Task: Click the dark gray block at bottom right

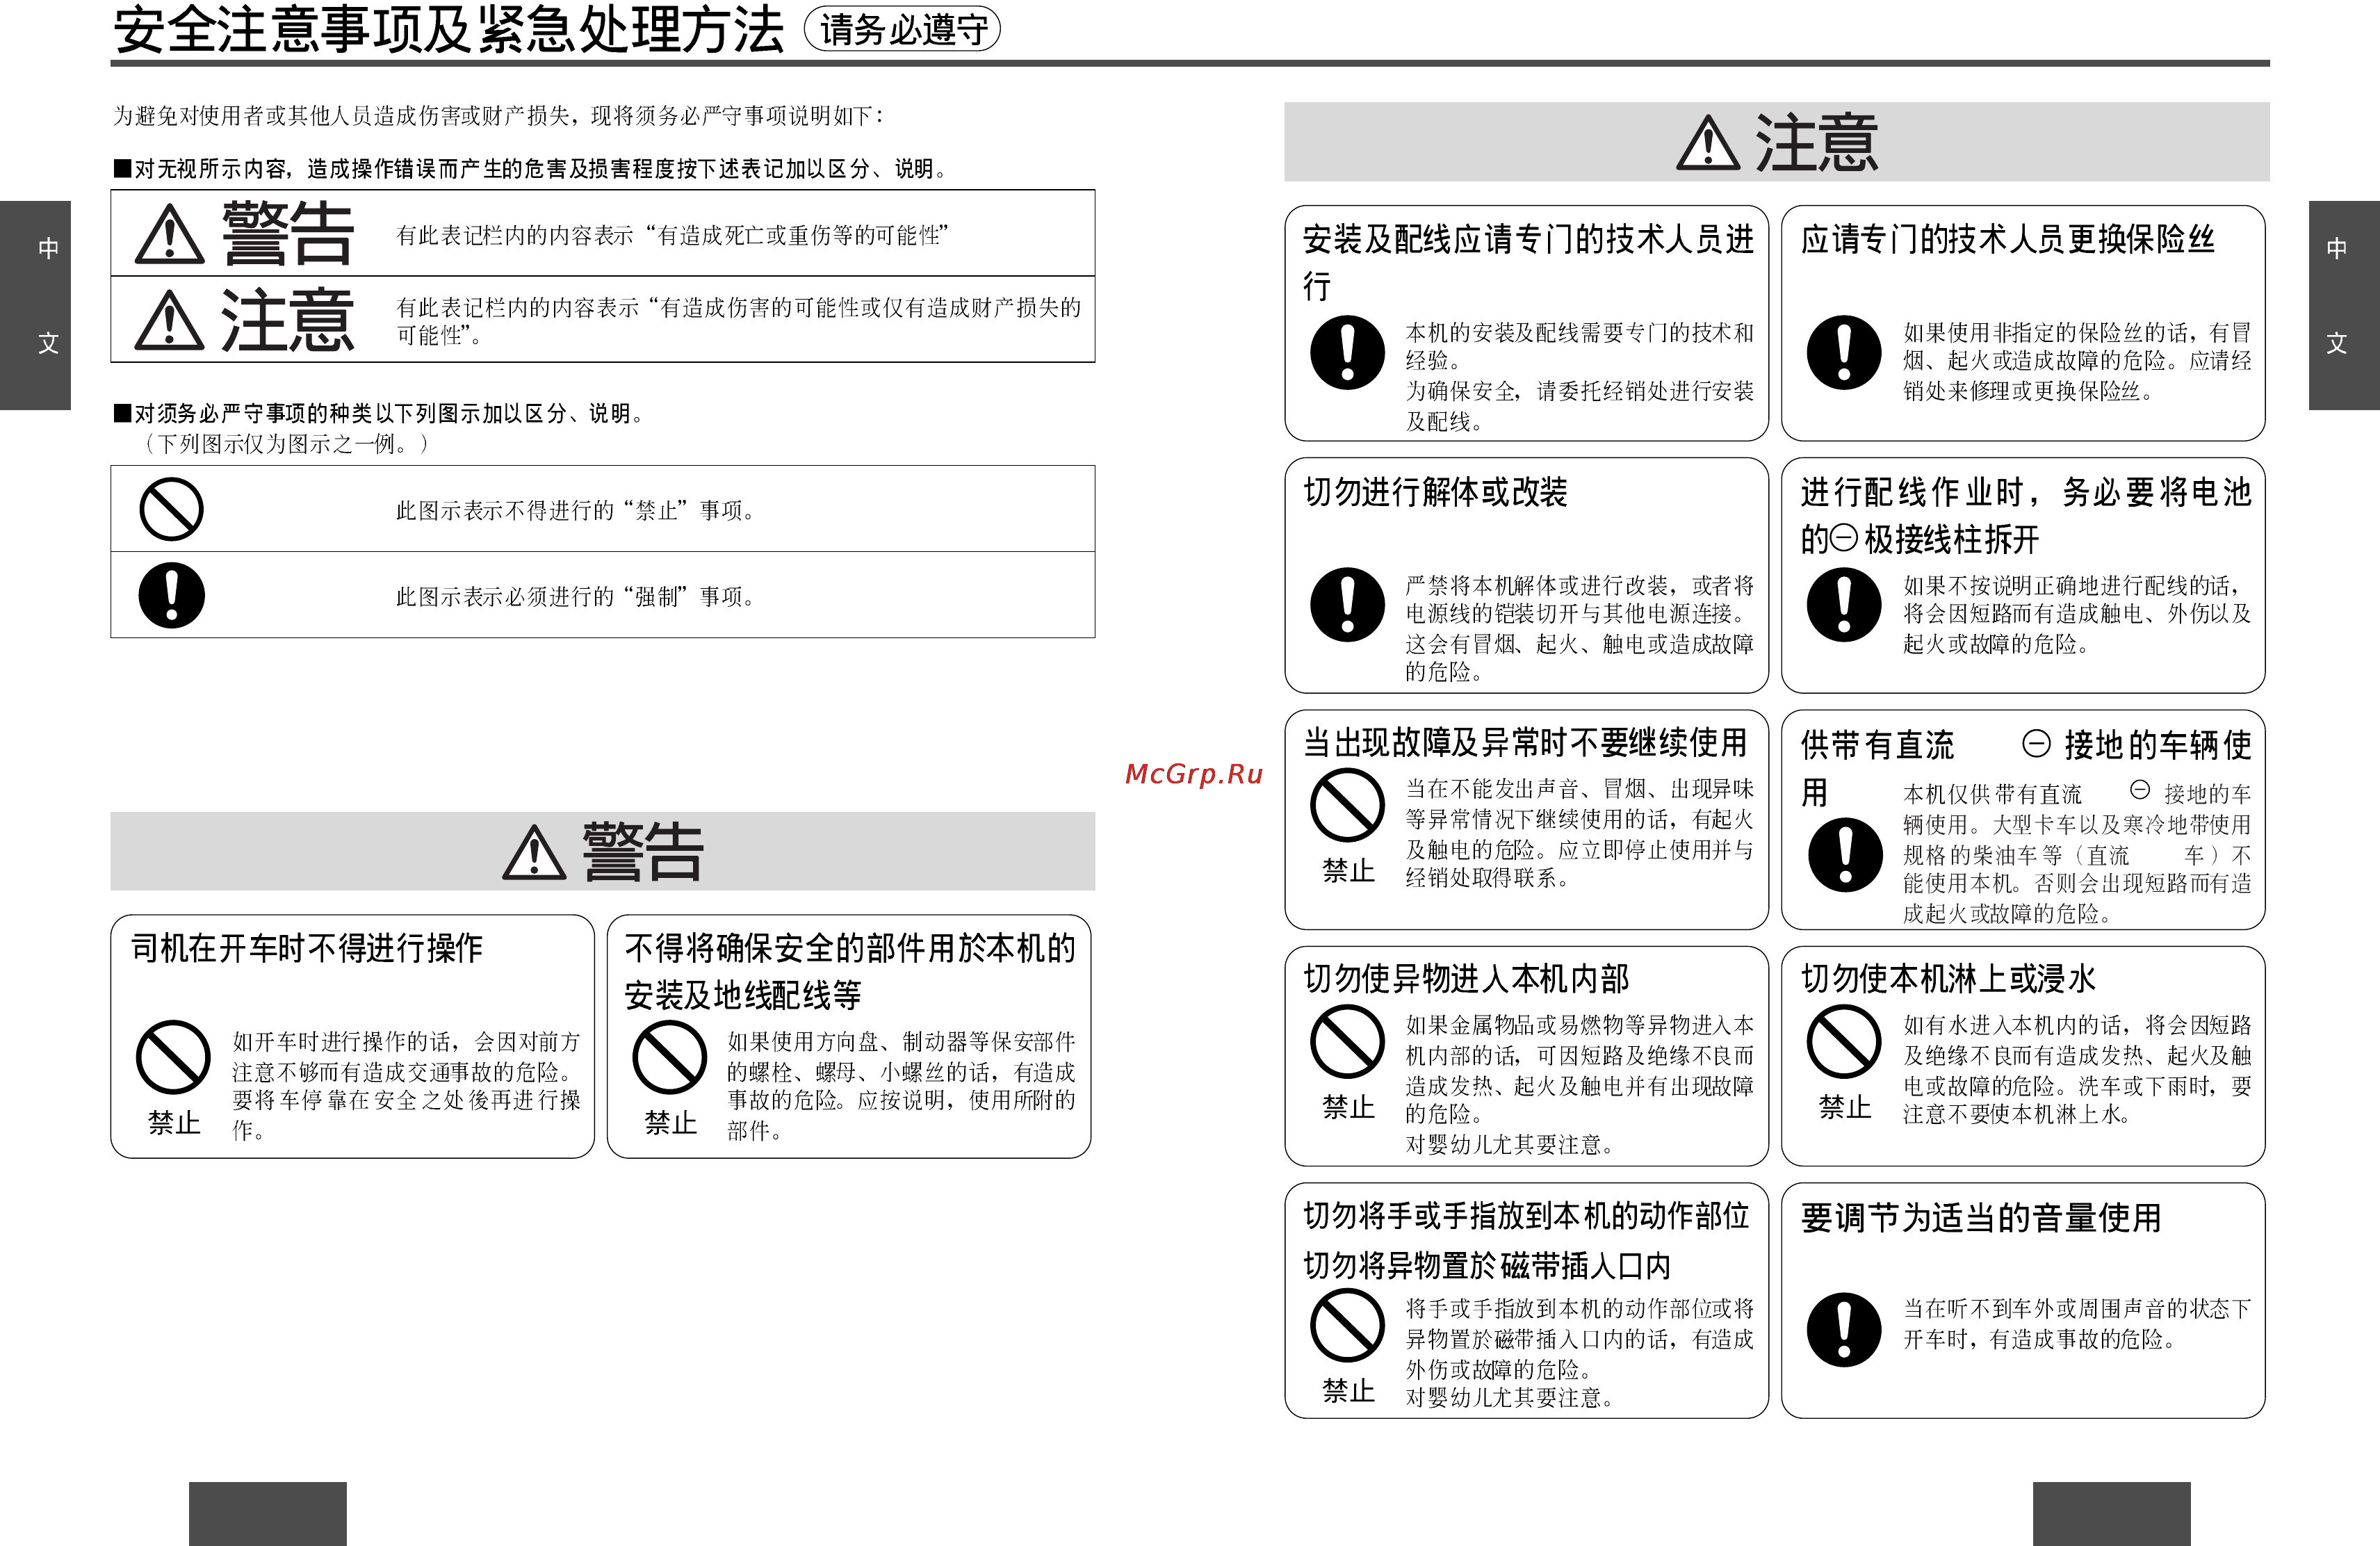Action: click(x=2112, y=1514)
